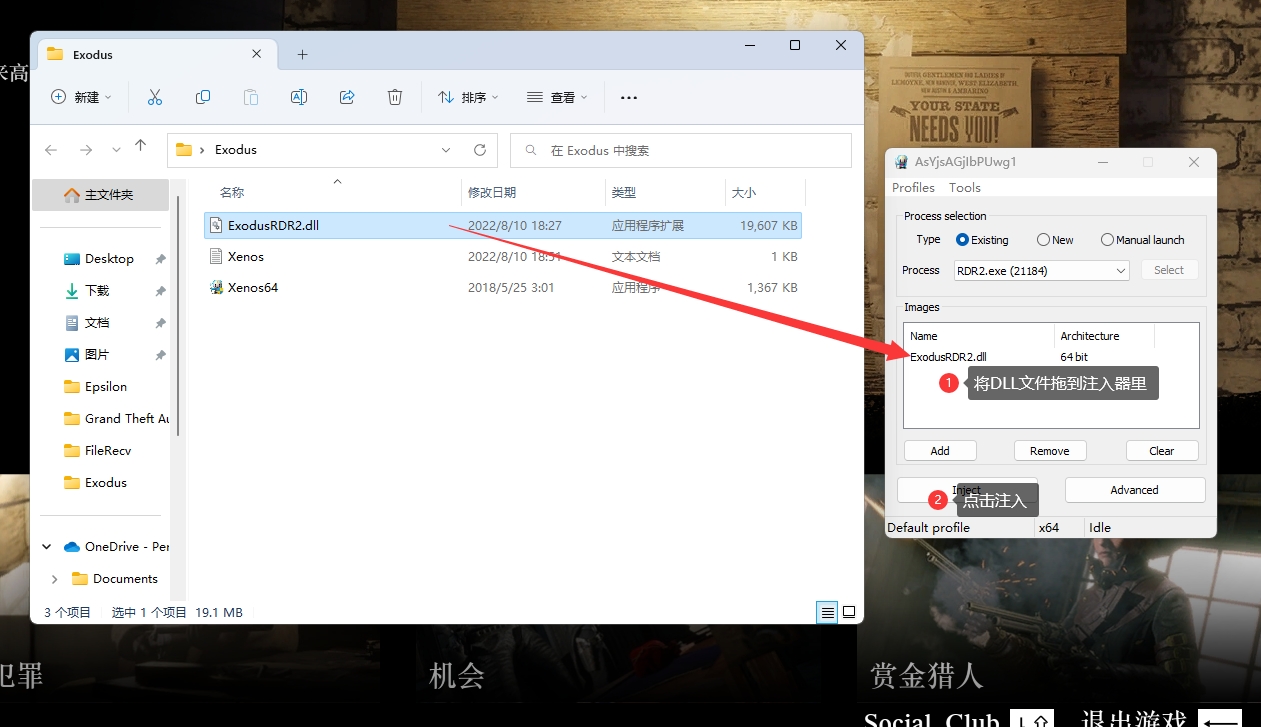Choose Manual launch radio option
Viewport: 1261px width, 727px height.
tap(1107, 240)
